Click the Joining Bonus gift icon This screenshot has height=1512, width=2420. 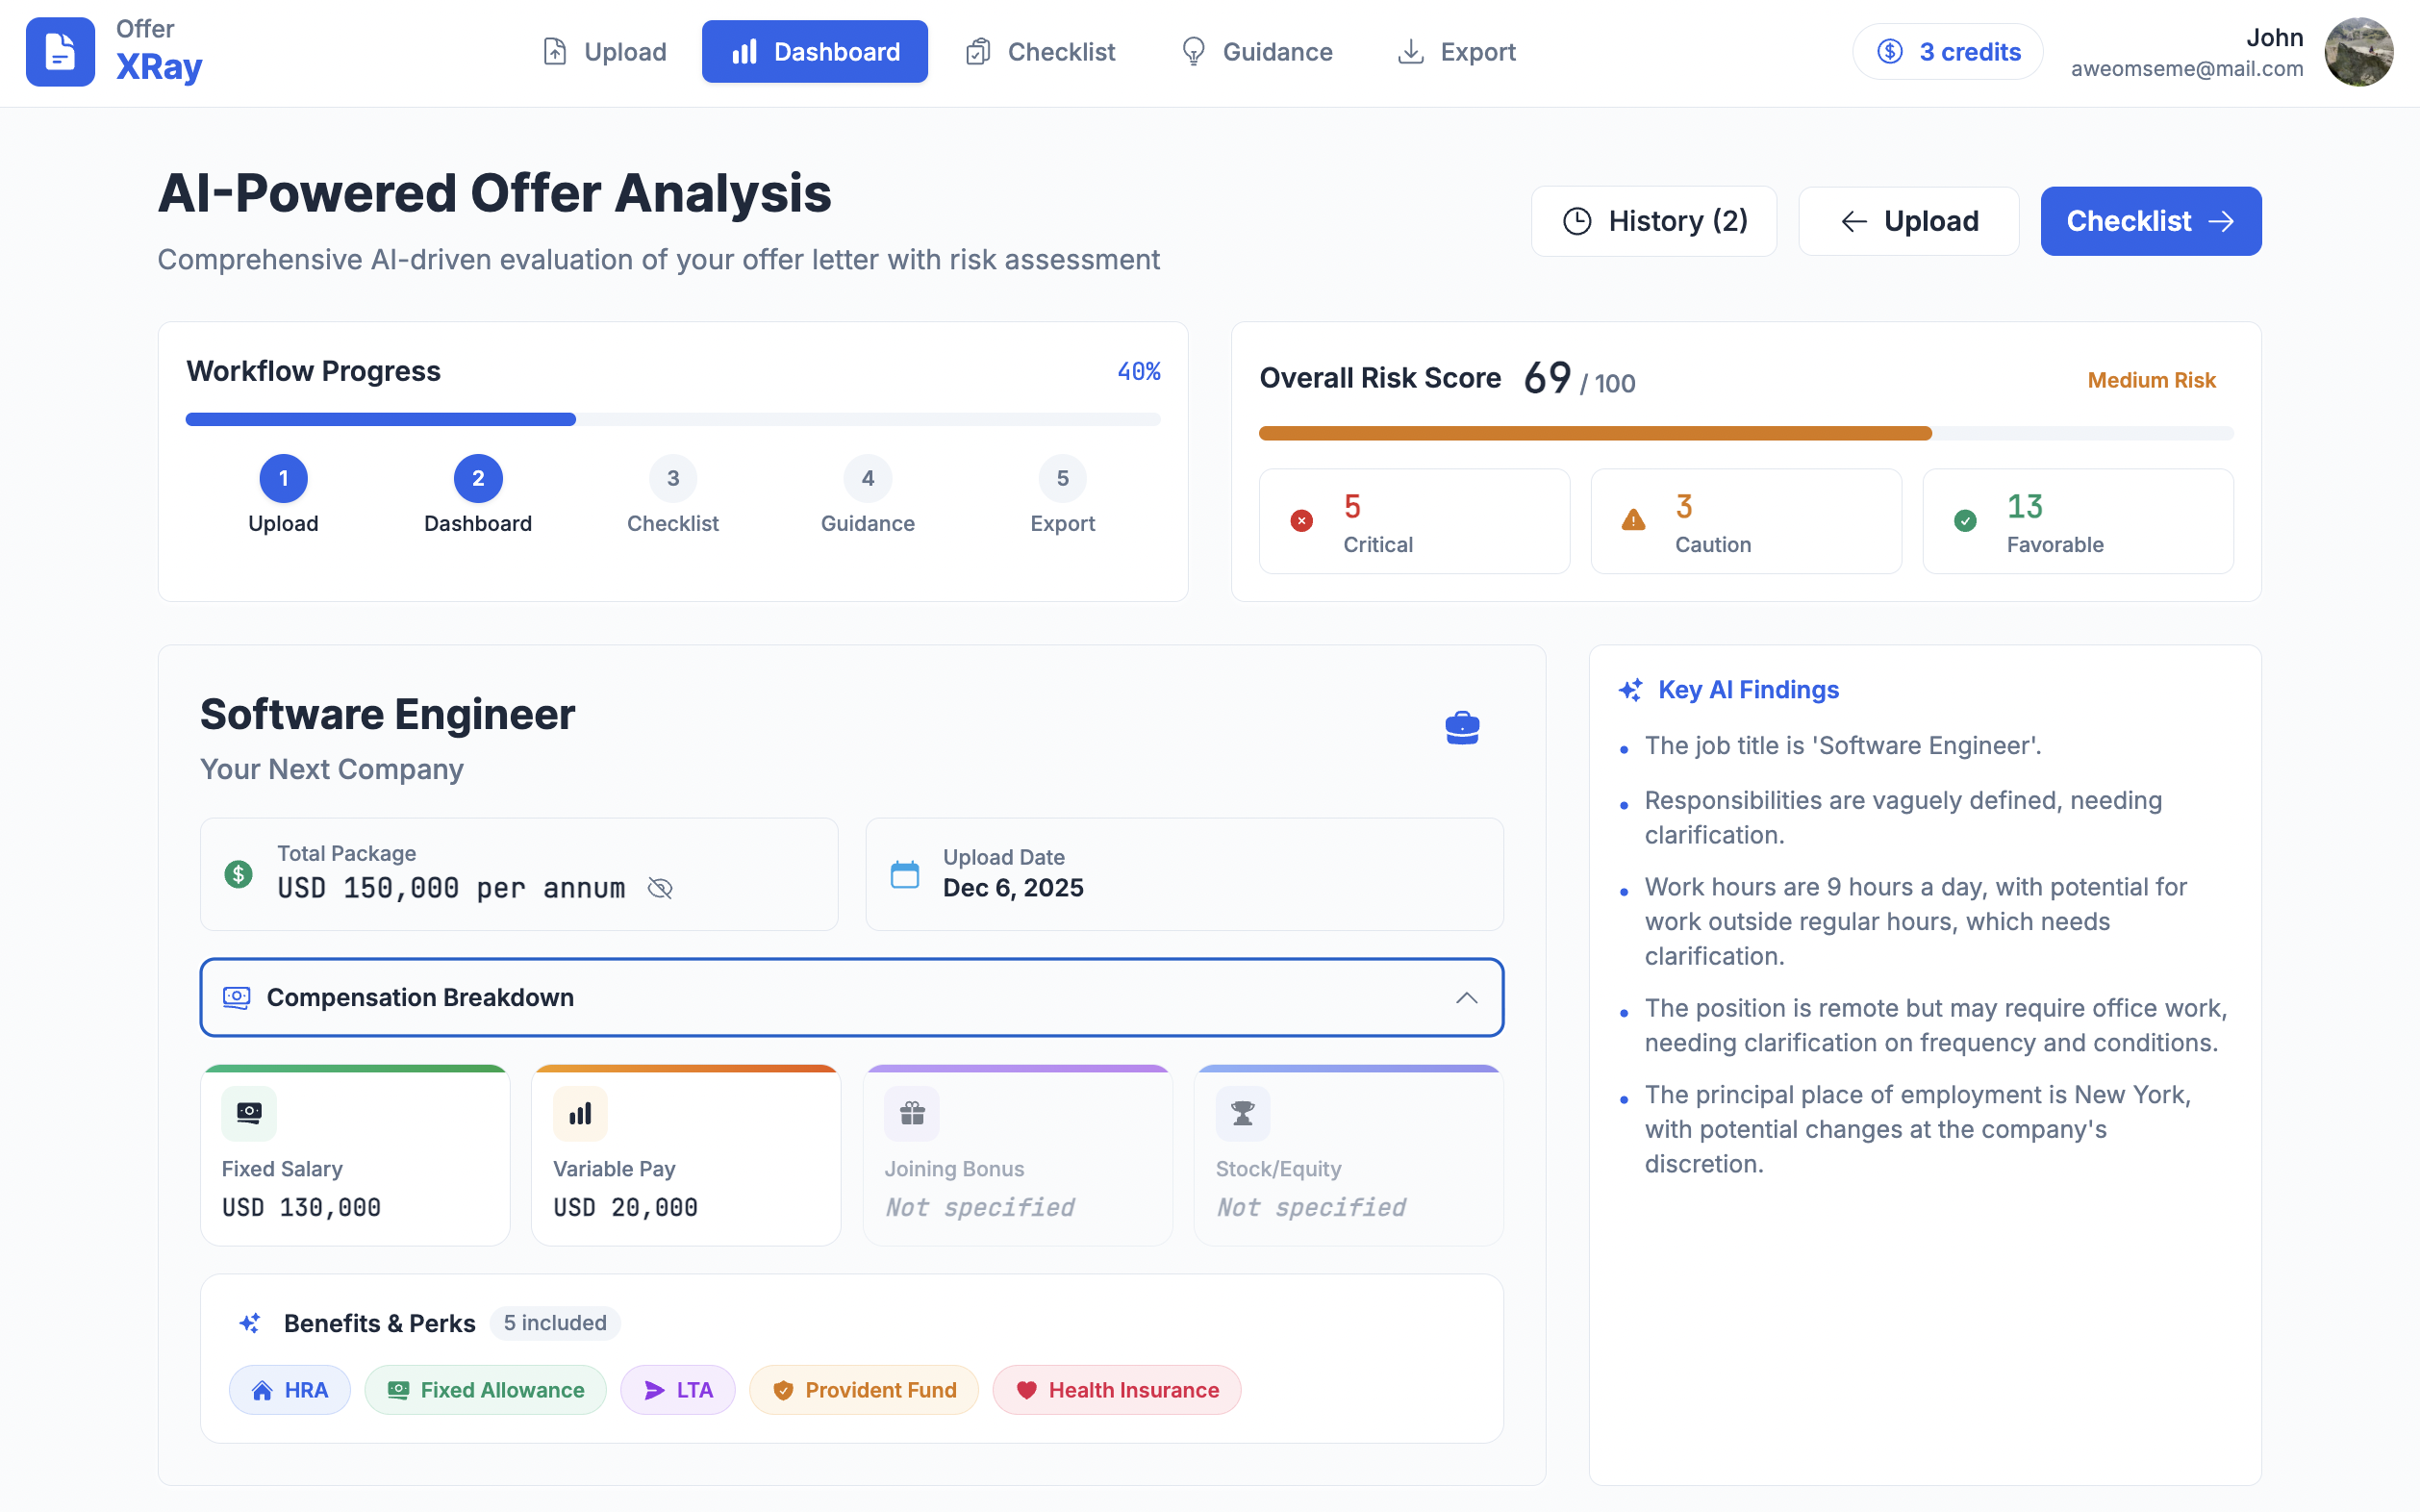click(912, 1113)
